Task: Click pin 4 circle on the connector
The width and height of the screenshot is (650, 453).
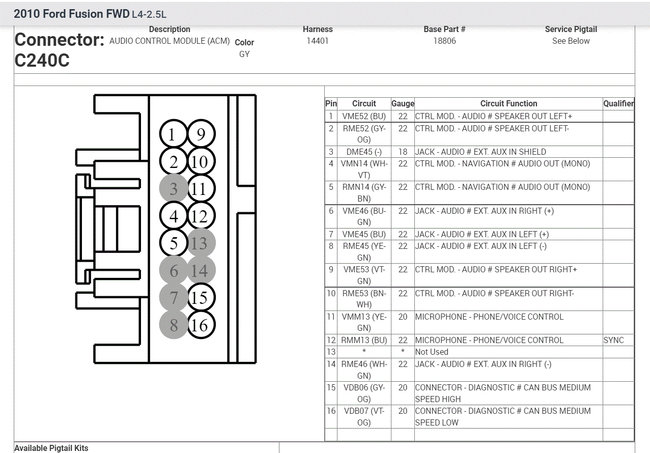Action: [x=173, y=216]
